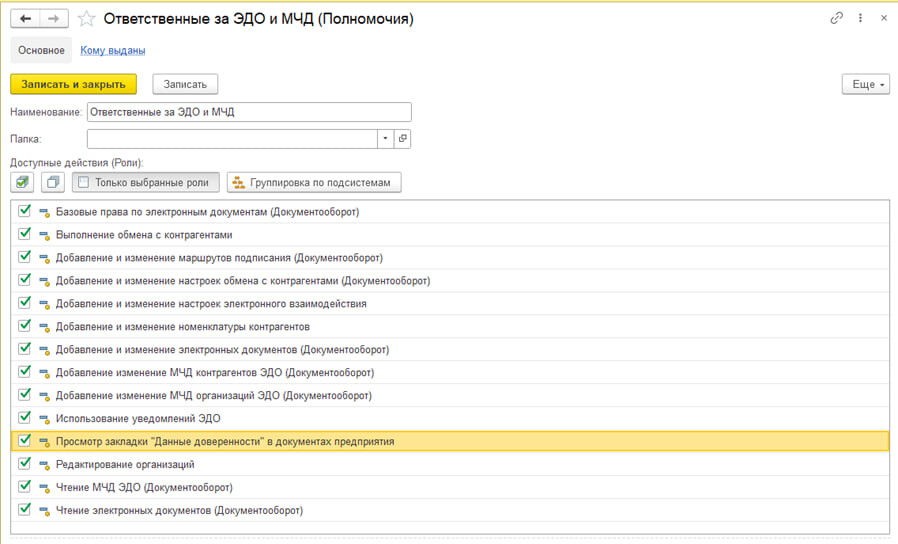898x544 pixels.
Task: Click into the Наименование field
Action: [249, 112]
